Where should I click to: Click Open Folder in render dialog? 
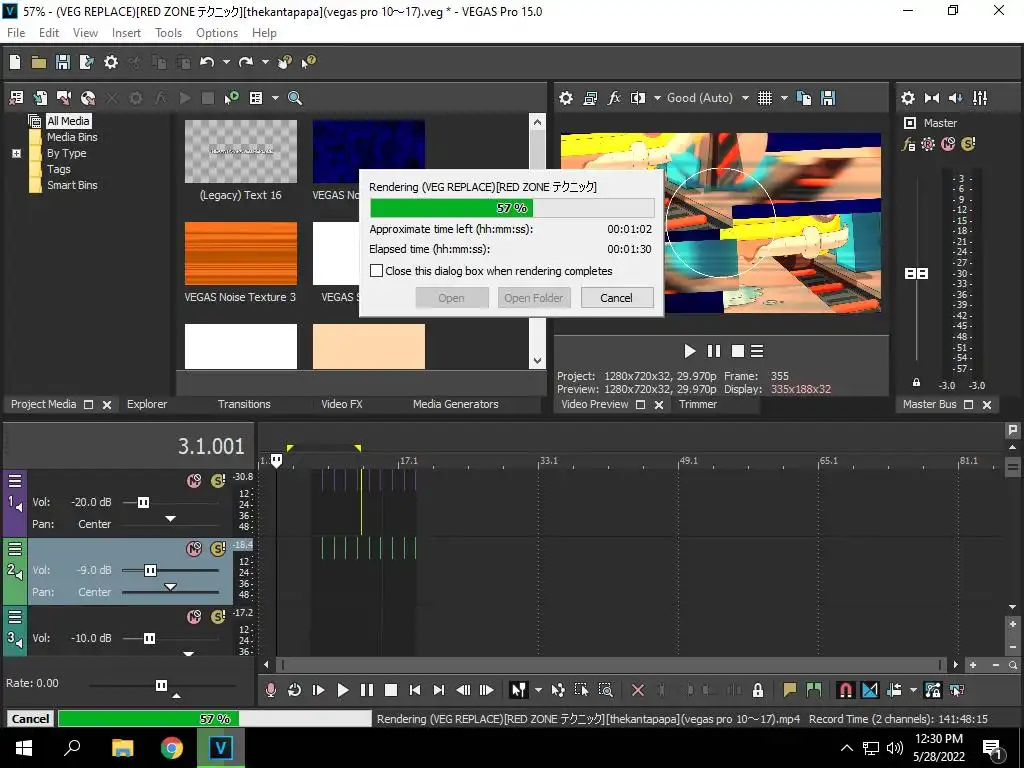point(534,298)
